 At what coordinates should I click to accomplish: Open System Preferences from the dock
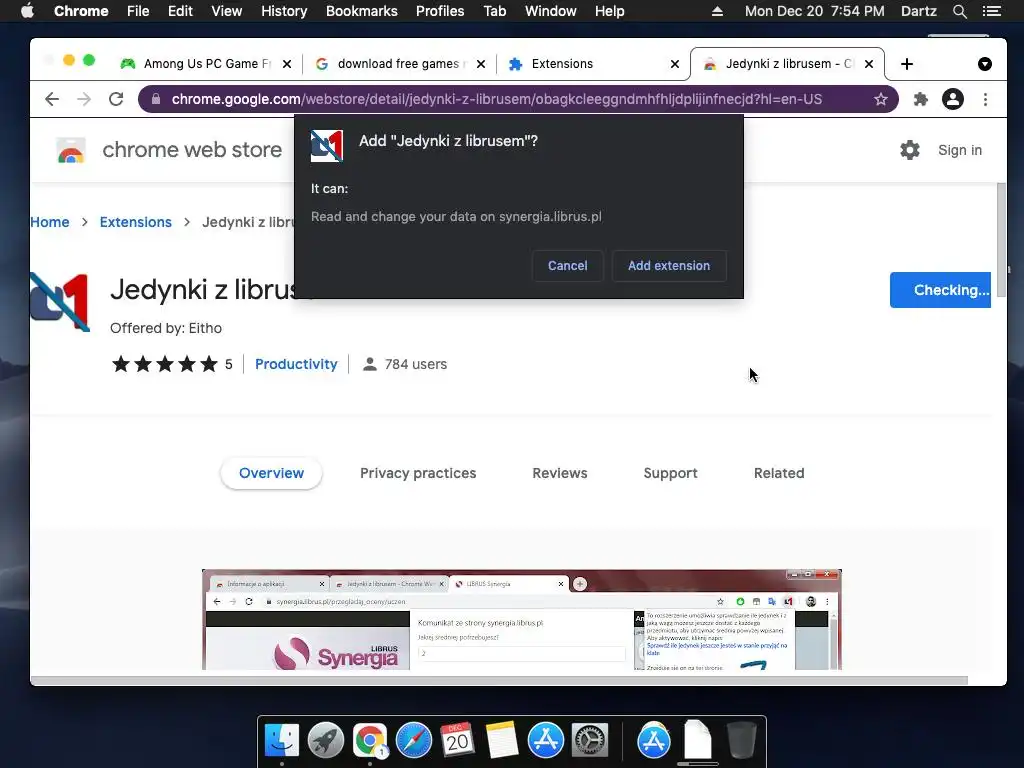tap(590, 741)
